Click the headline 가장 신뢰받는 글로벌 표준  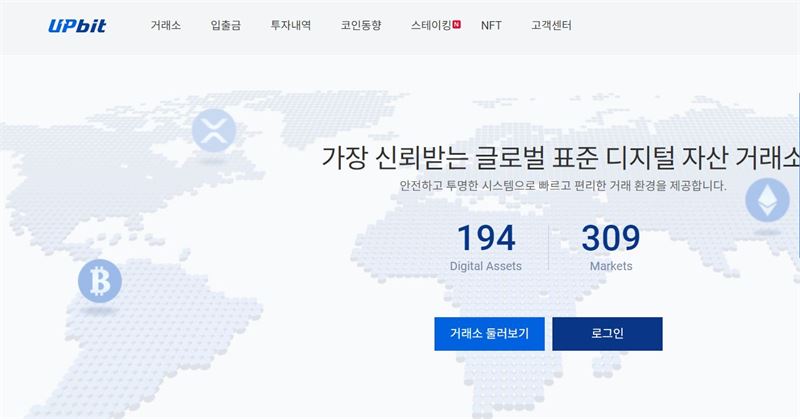pos(460,157)
